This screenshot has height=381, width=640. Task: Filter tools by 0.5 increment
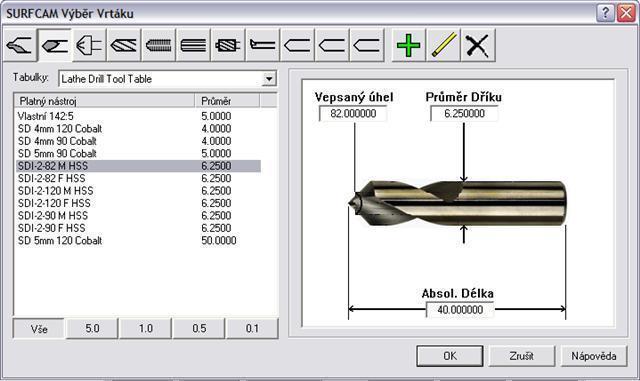click(199, 329)
